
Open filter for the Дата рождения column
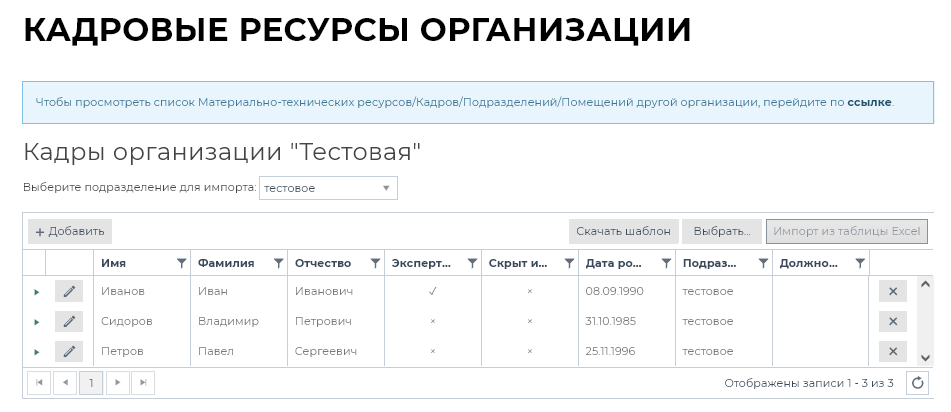click(x=666, y=263)
